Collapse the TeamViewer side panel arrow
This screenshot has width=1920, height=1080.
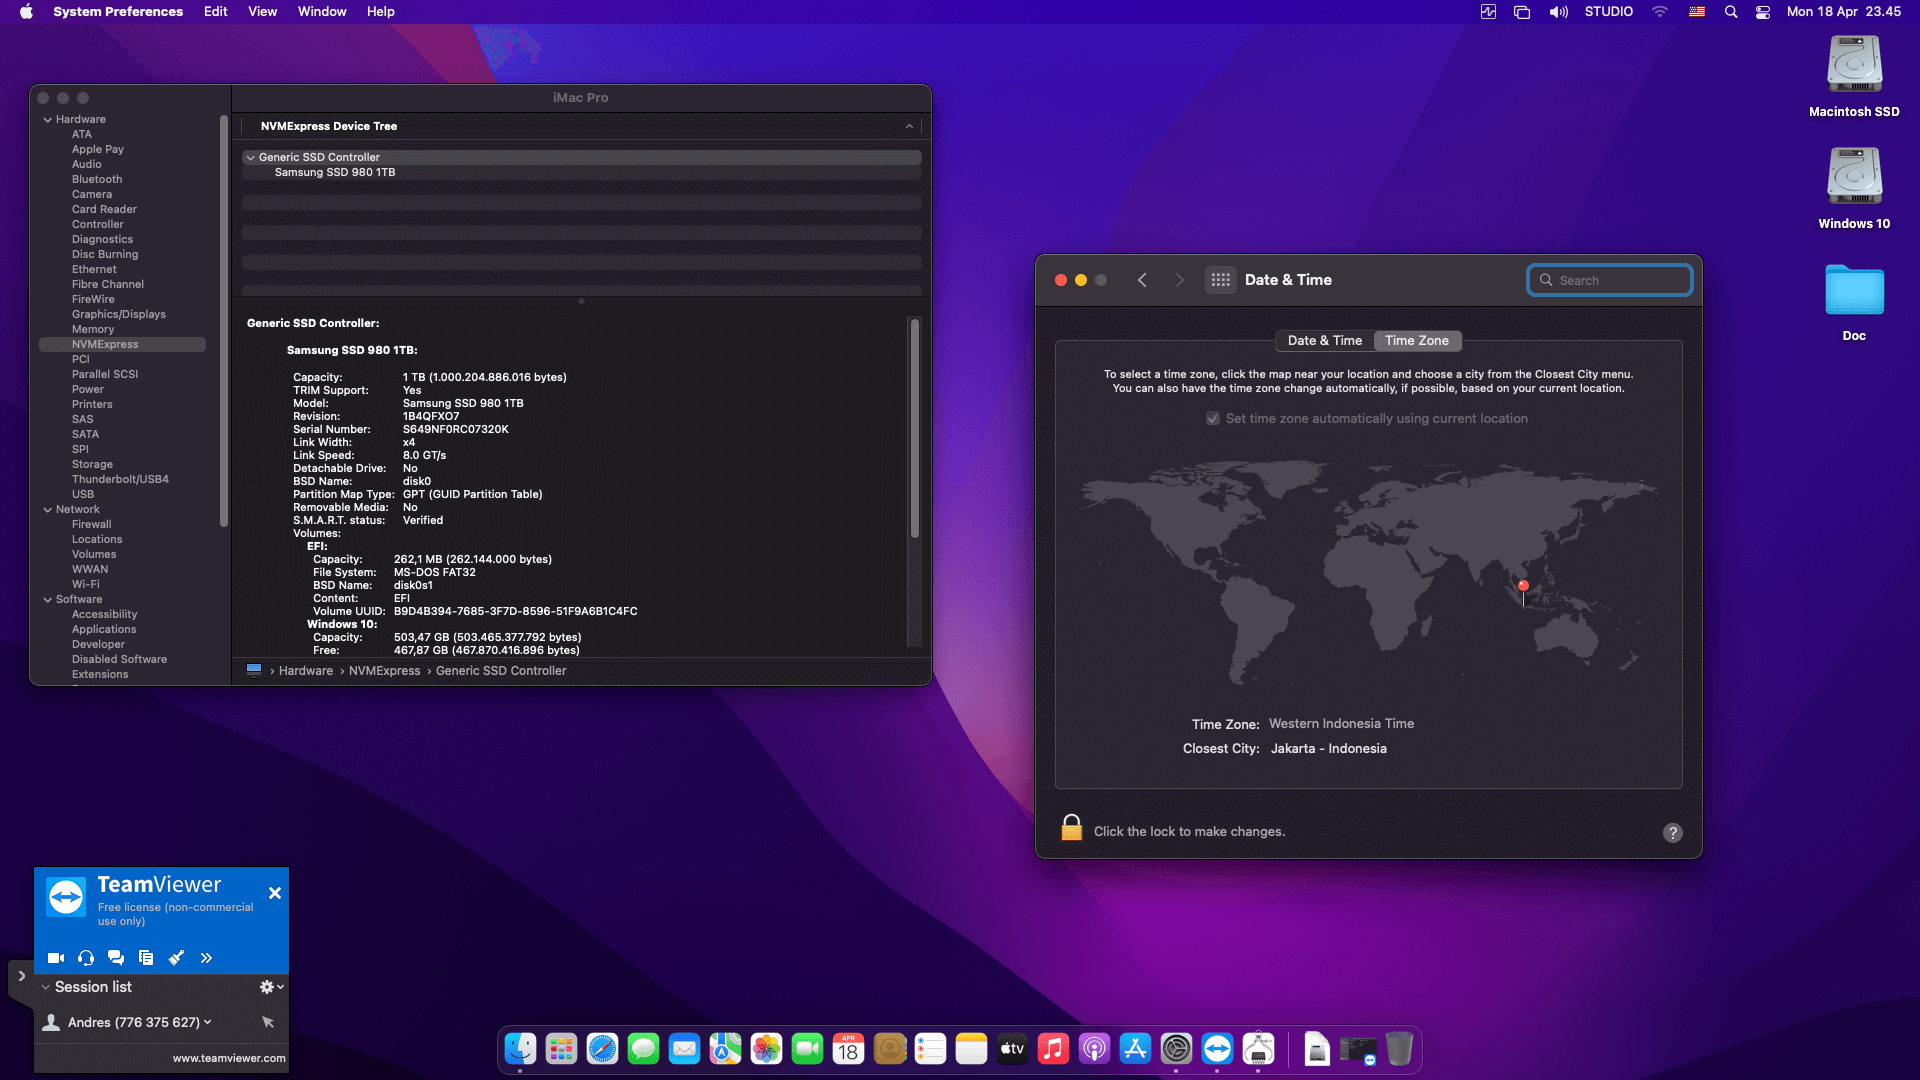21,976
